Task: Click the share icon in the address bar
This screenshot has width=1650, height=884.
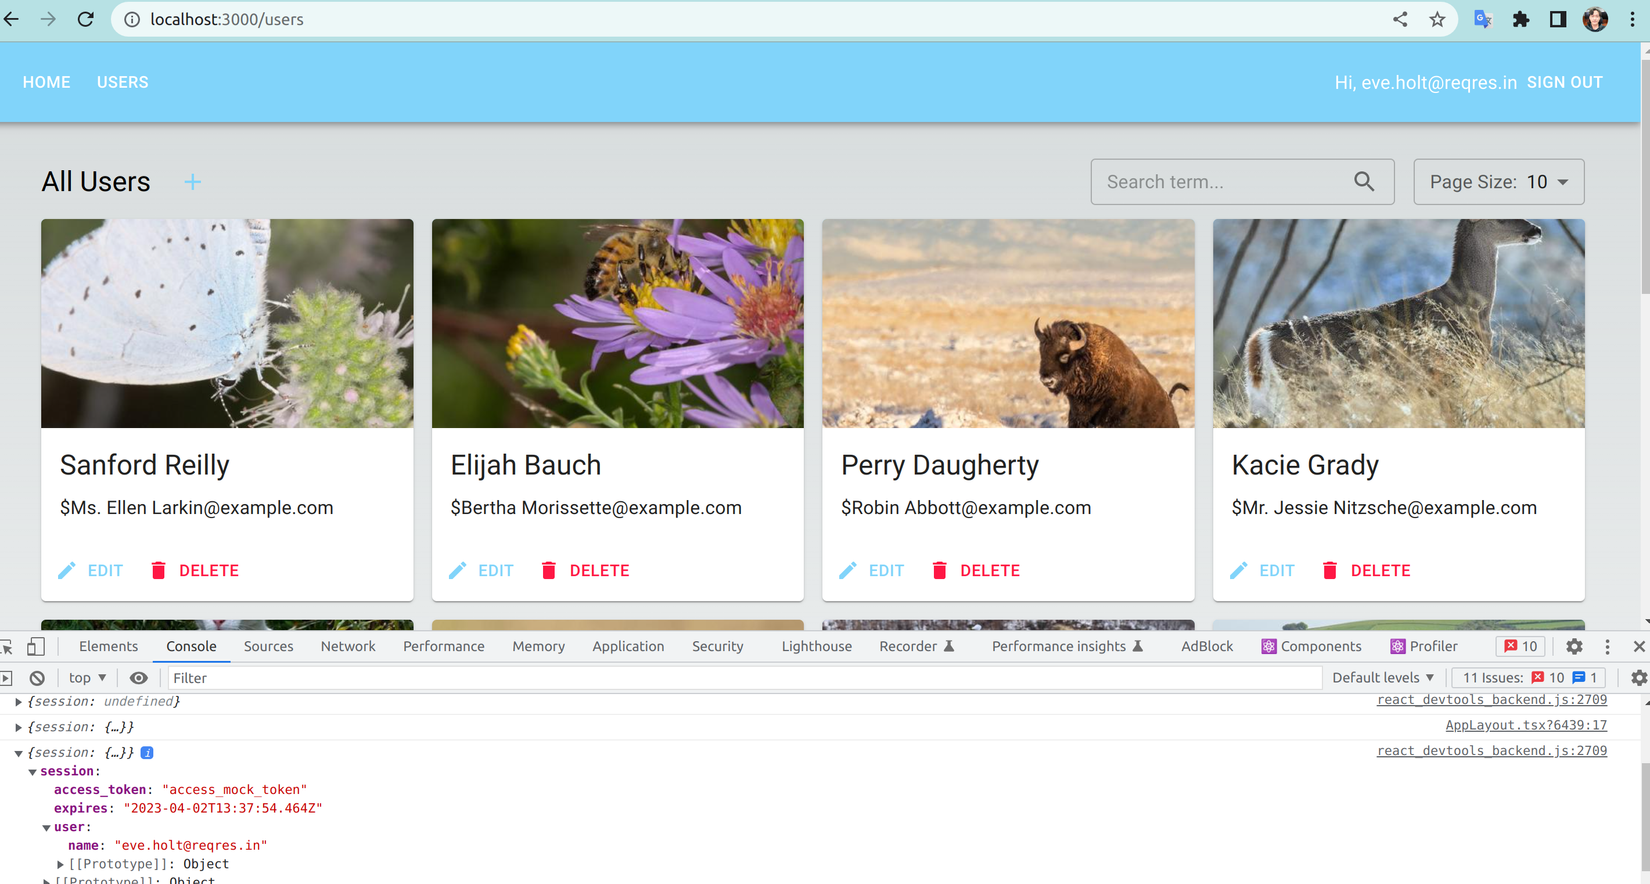Action: click(1400, 19)
